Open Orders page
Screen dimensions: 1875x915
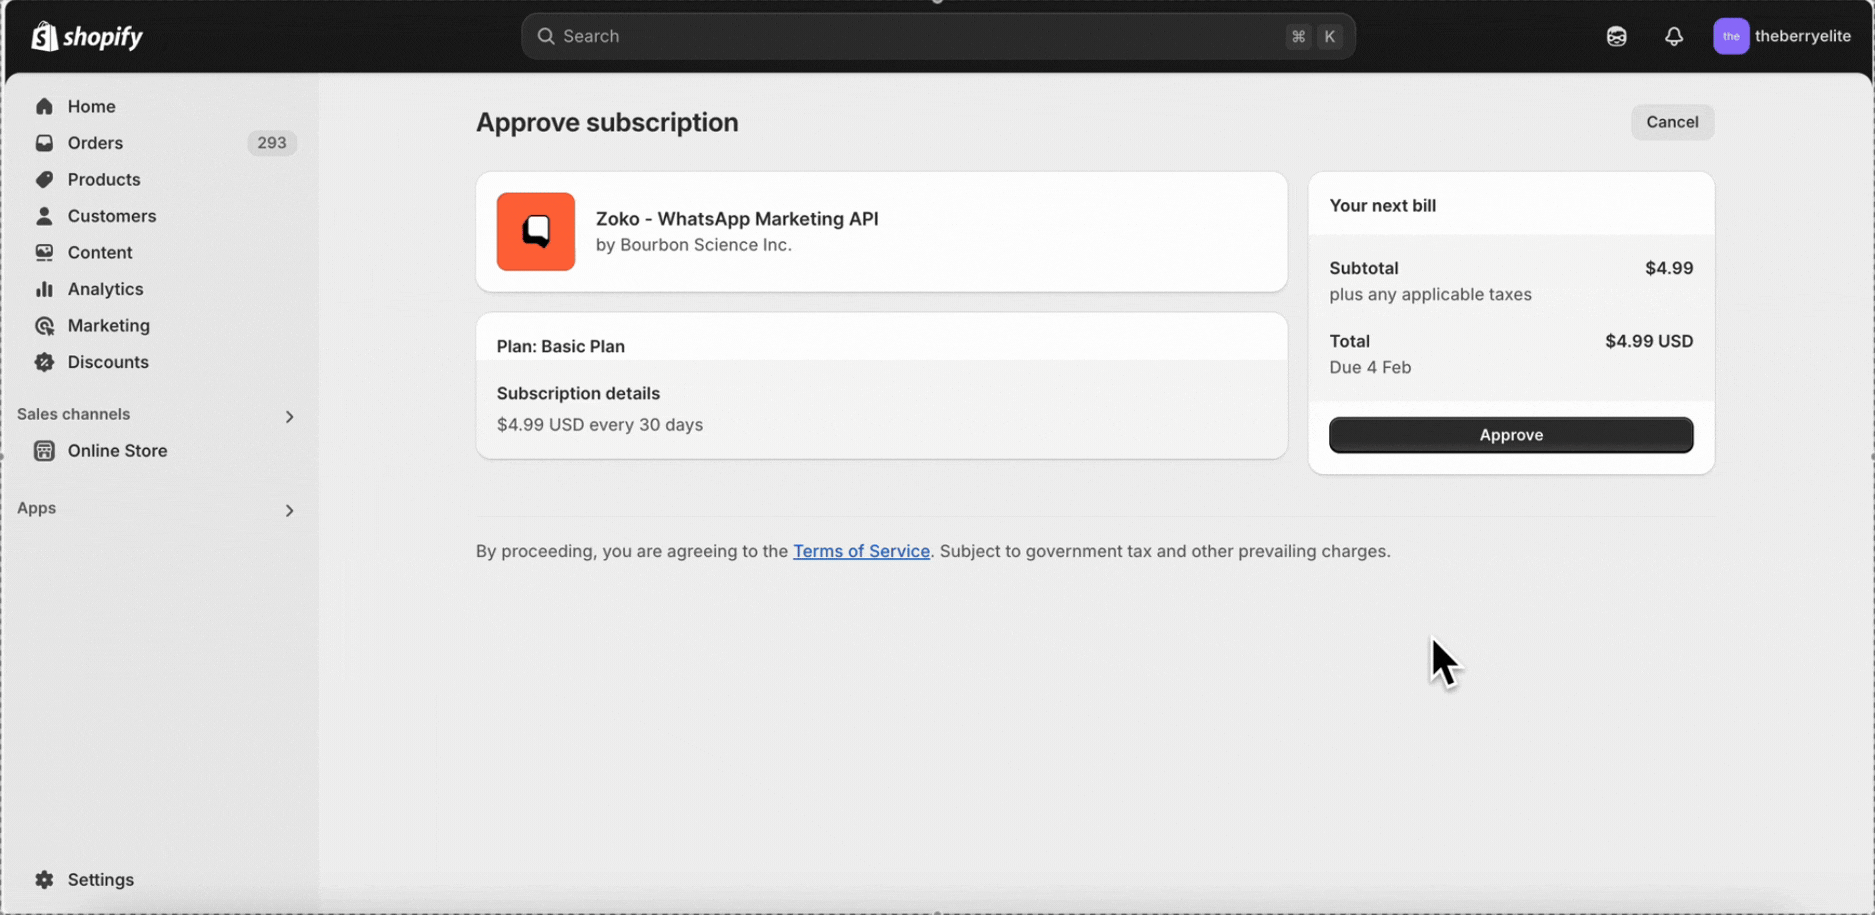pyautogui.click(x=96, y=143)
